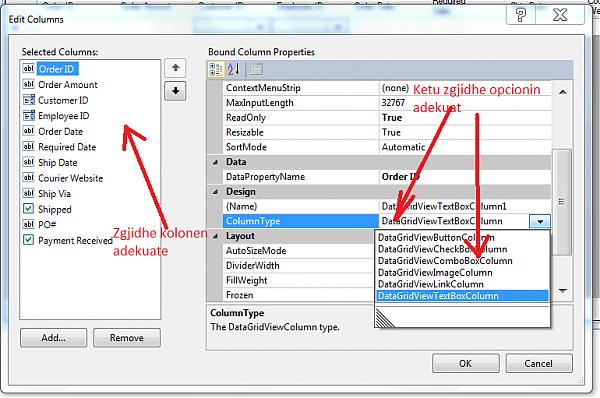This screenshot has height=398, width=600.
Task: Move selected column down with arrow button
Action: click(175, 91)
